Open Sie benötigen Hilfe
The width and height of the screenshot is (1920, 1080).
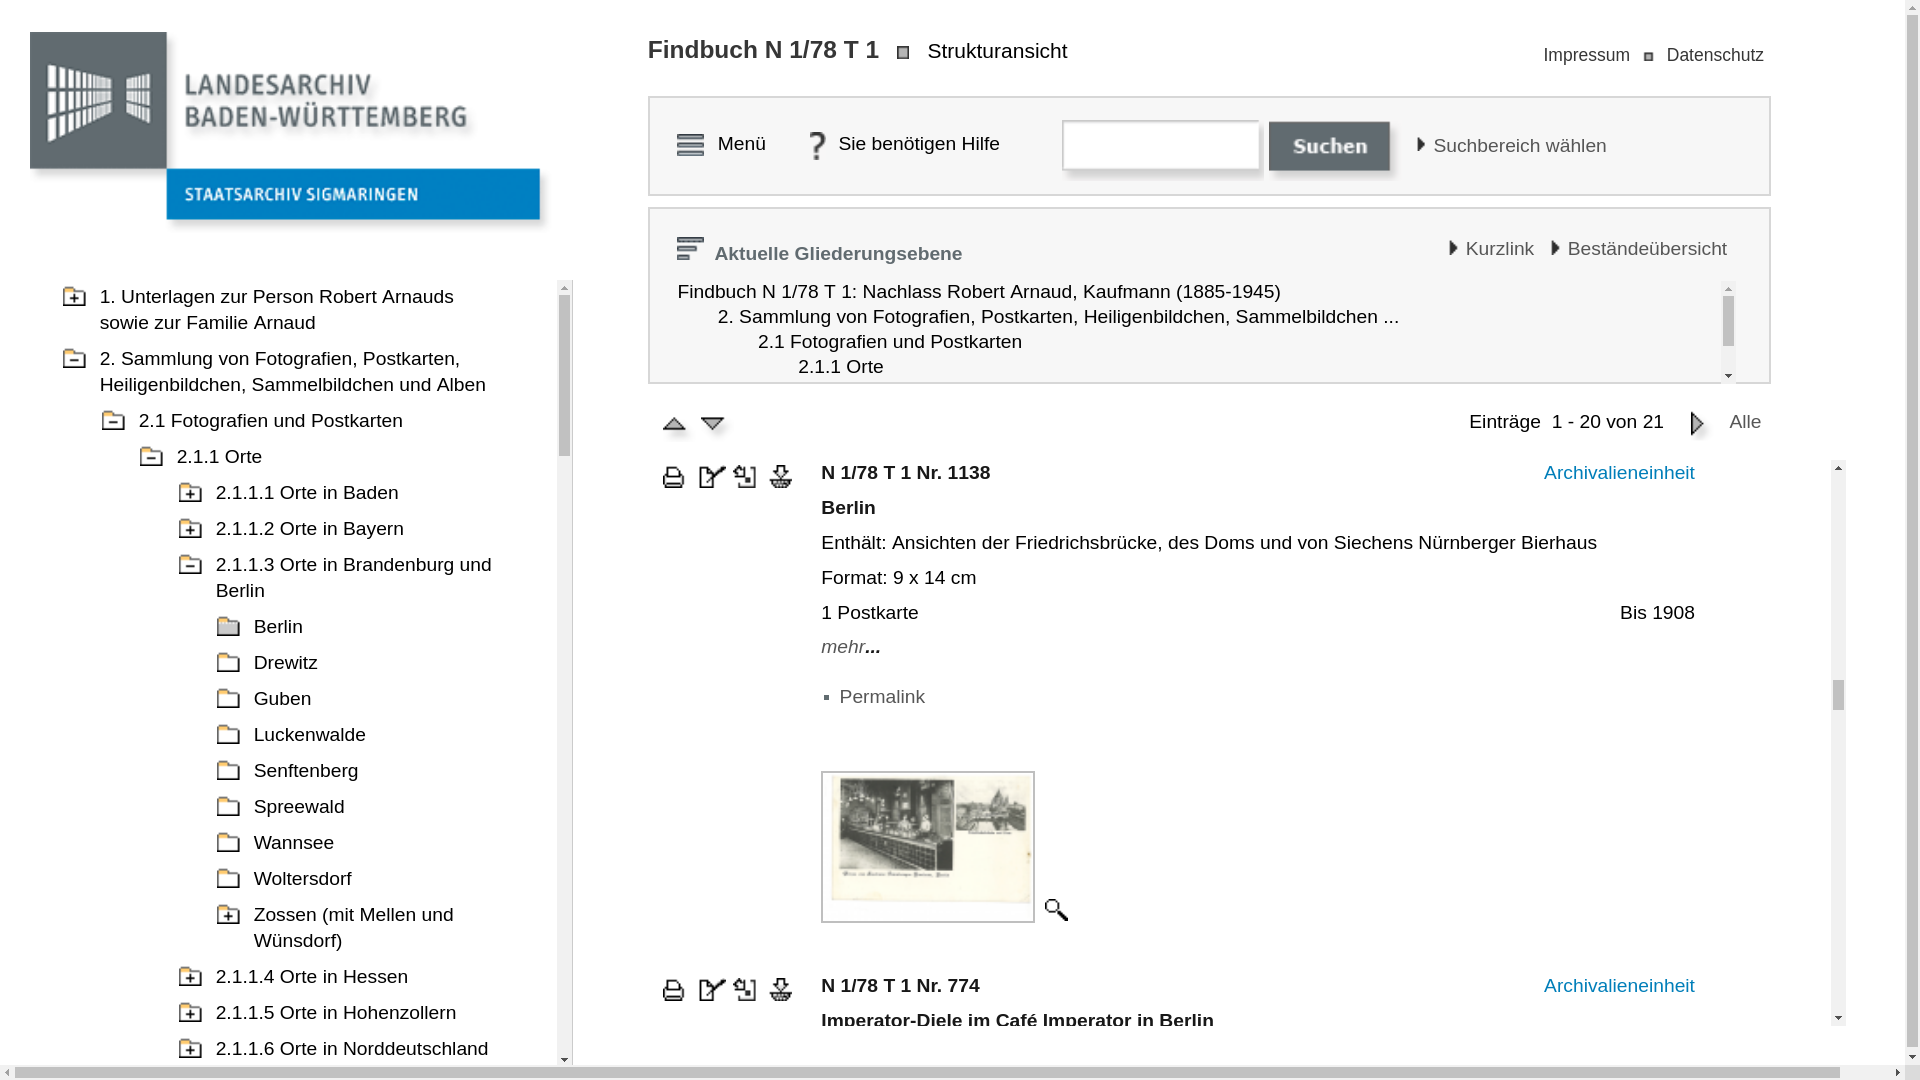(x=918, y=144)
